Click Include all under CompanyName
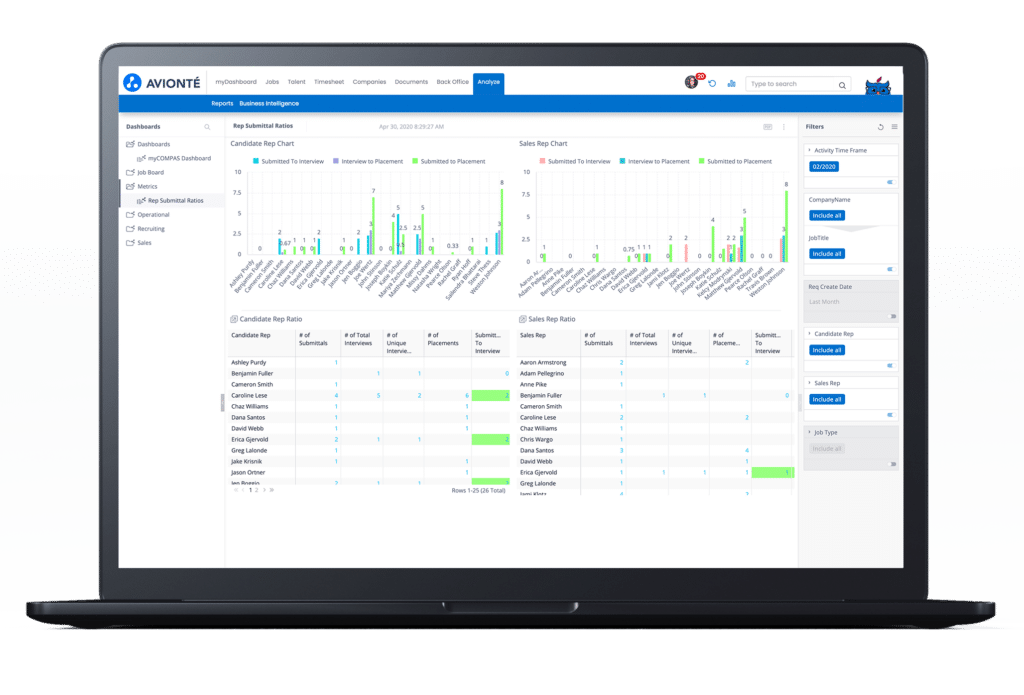Viewport: 1024px width, 695px height. click(827, 215)
